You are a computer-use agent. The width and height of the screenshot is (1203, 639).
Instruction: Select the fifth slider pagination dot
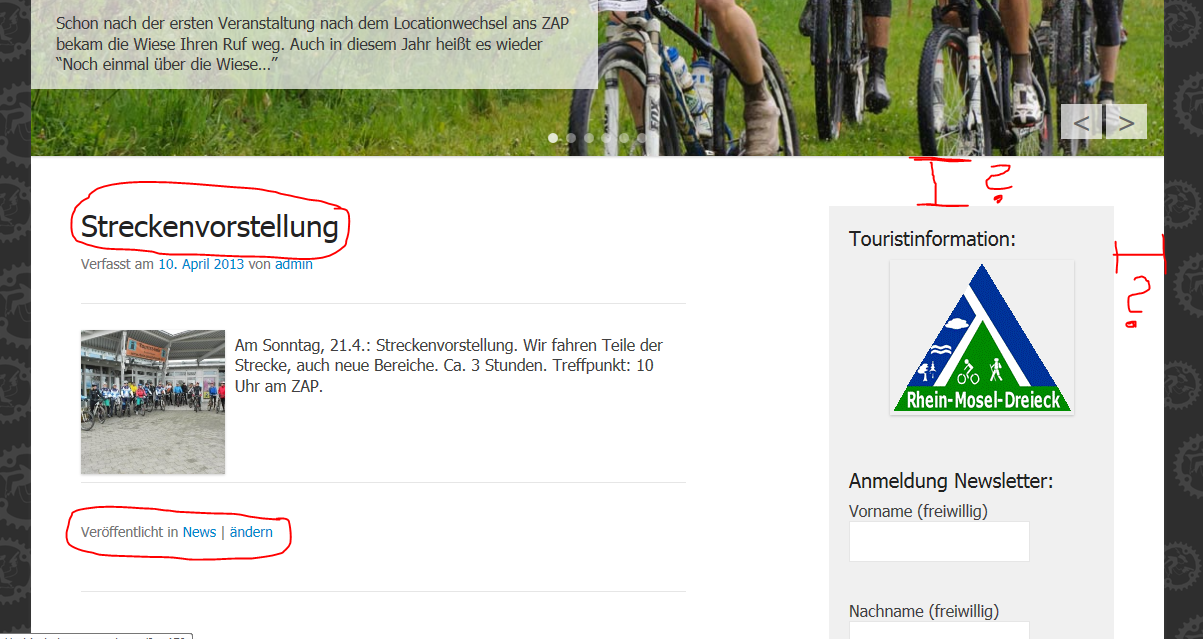[x=625, y=138]
